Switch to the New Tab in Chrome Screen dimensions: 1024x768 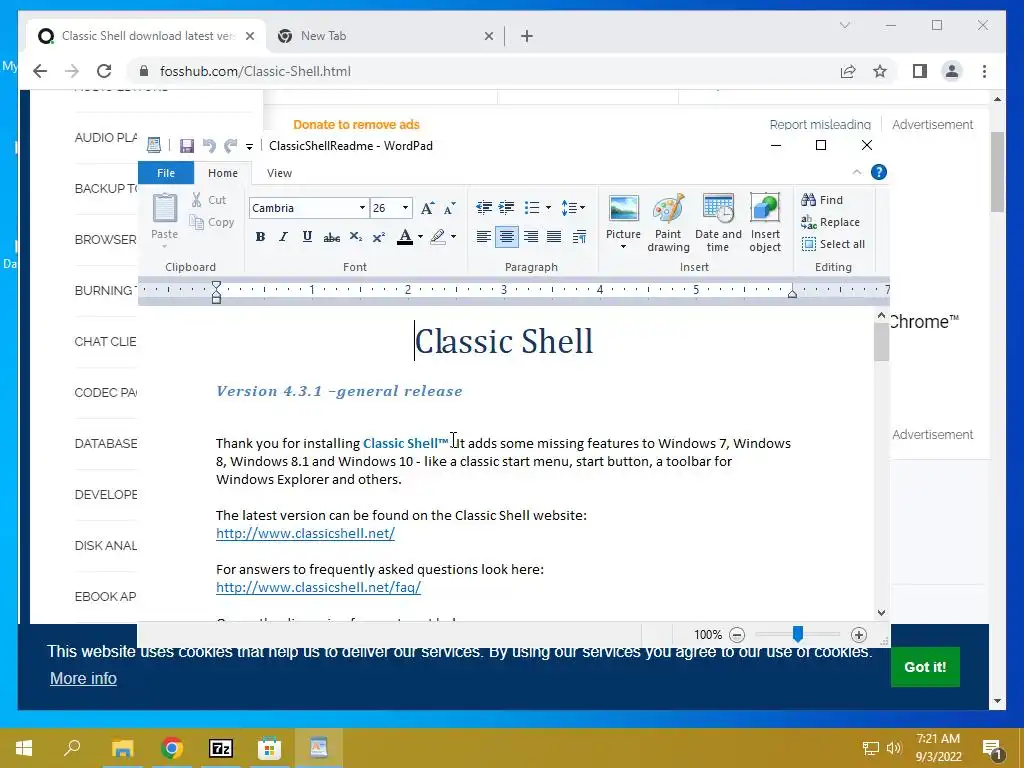tap(385, 36)
